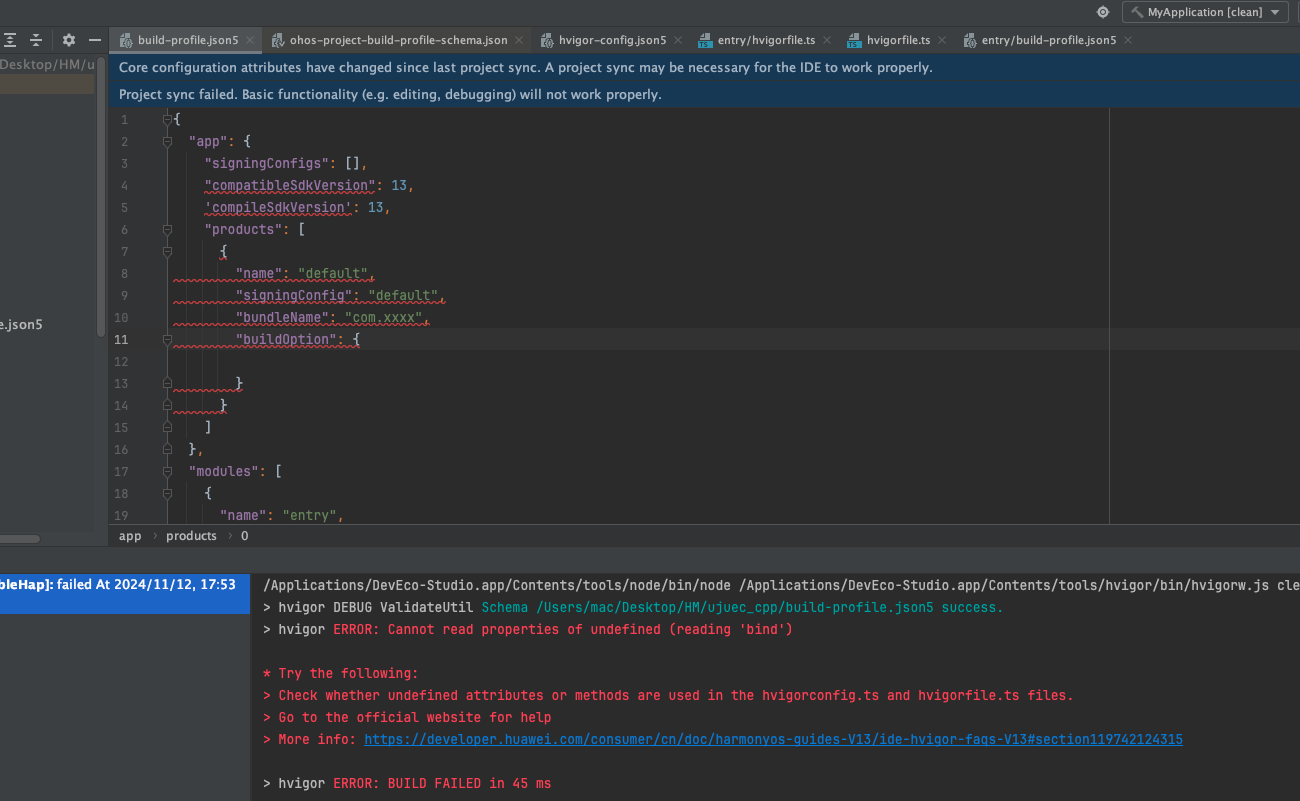This screenshot has height=801, width=1300.
Task: Click the "compatibleSdkVersion" key on line 4
Action: pyautogui.click(x=290, y=186)
